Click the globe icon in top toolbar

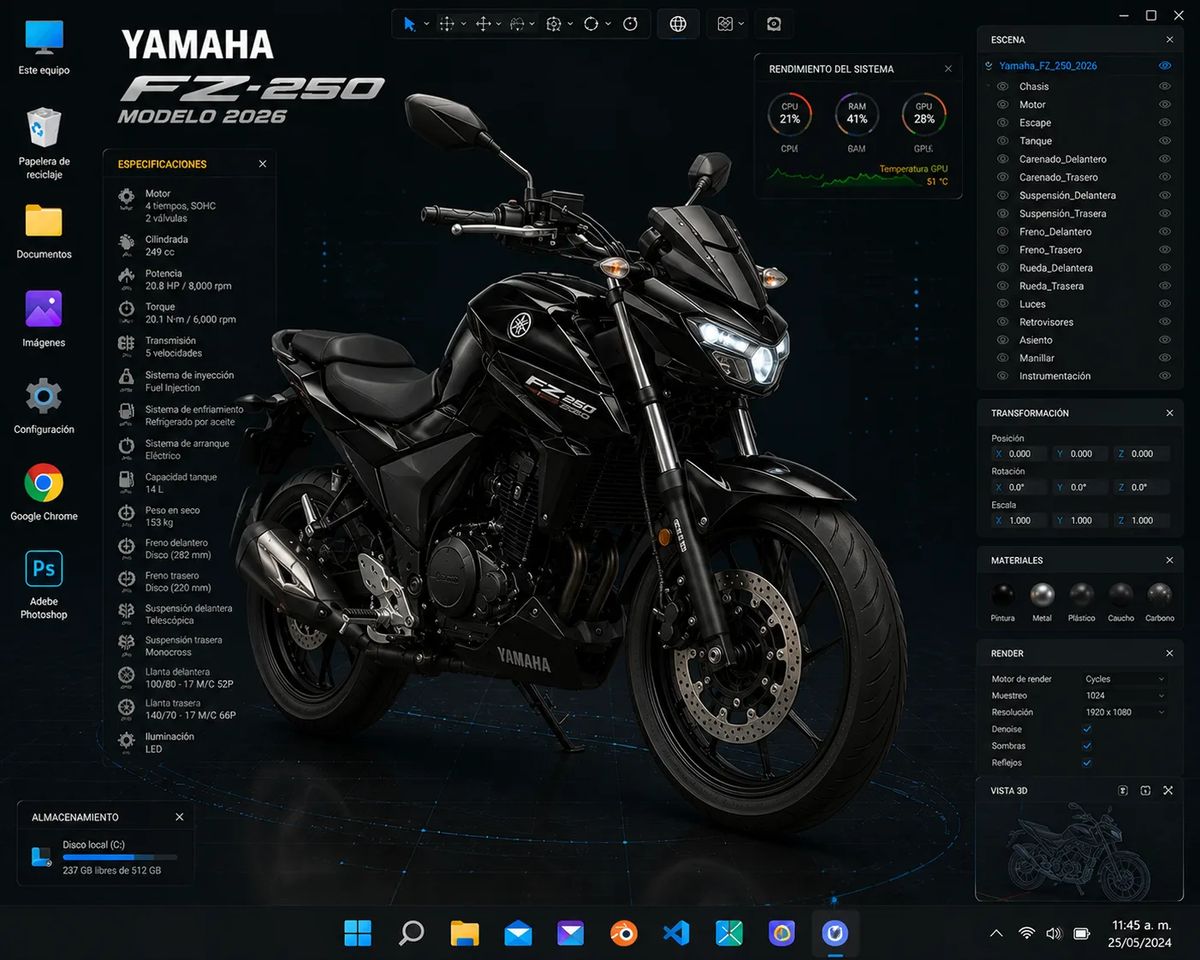click(x=678, y=24)
